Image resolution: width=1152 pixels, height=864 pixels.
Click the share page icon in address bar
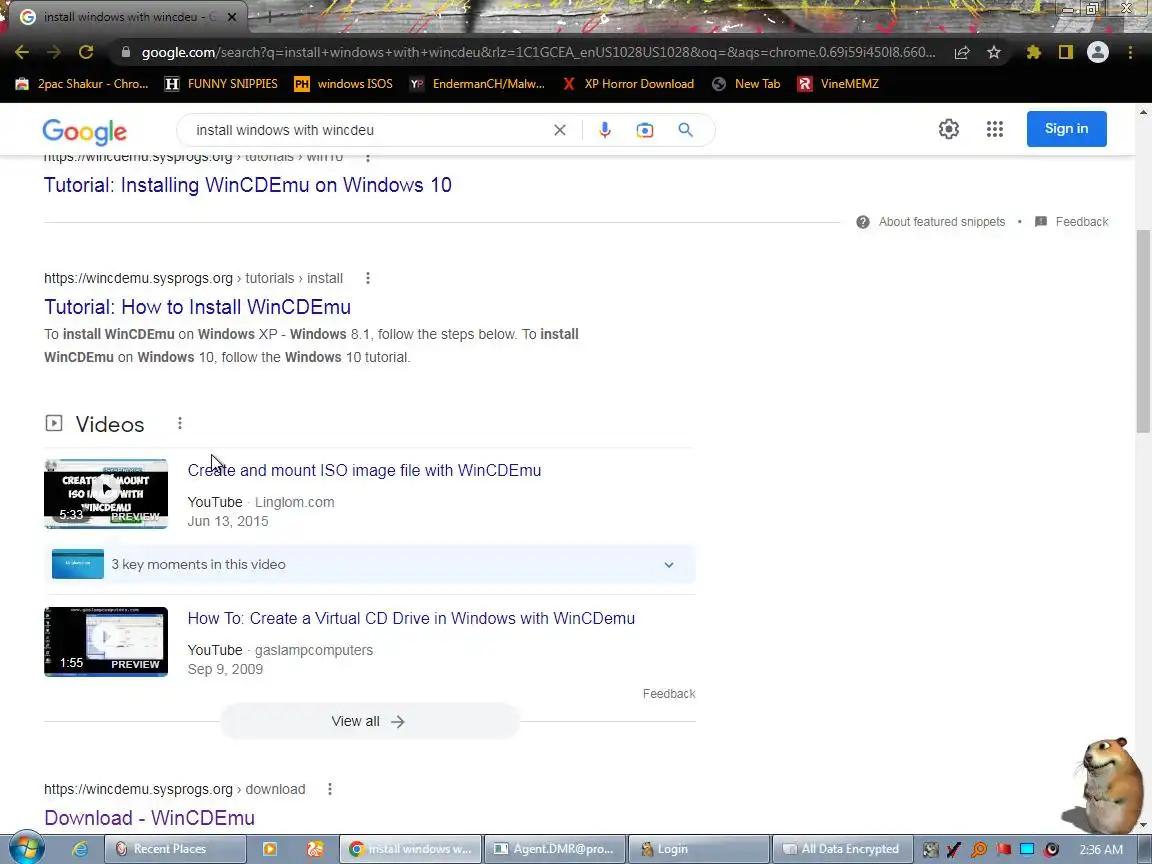click(962, 52)
